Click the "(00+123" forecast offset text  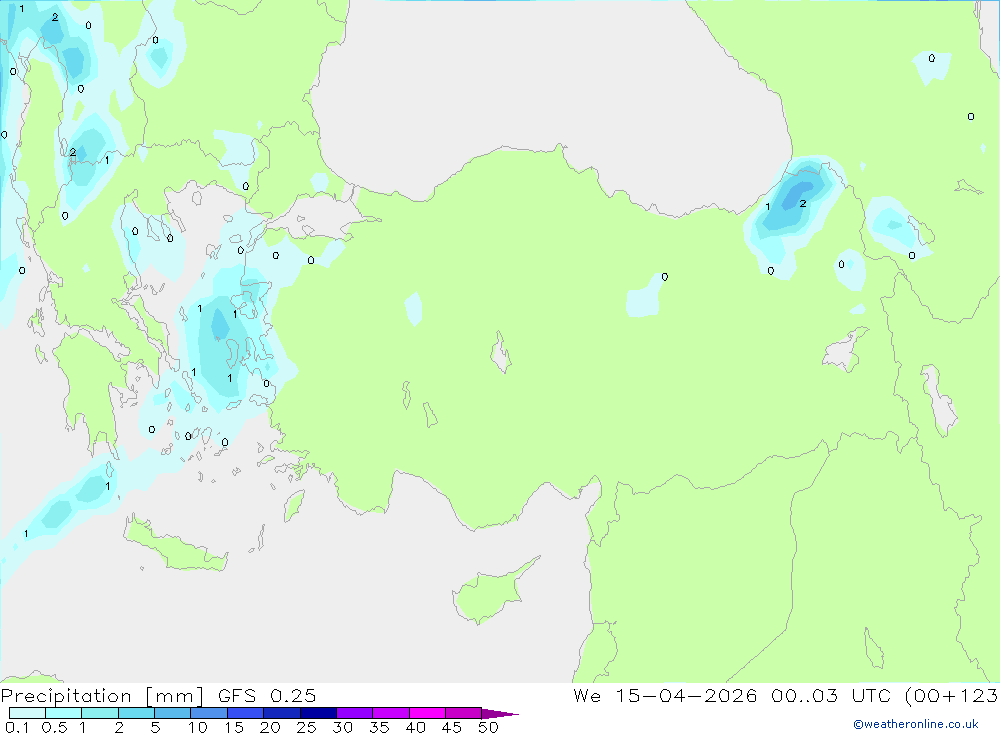[x=952, y=696]
